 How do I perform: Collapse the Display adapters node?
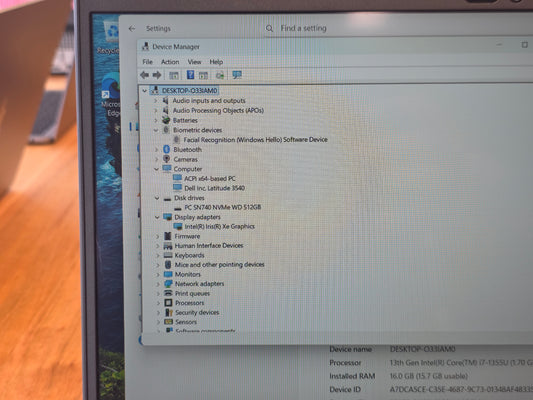point(157,217)
